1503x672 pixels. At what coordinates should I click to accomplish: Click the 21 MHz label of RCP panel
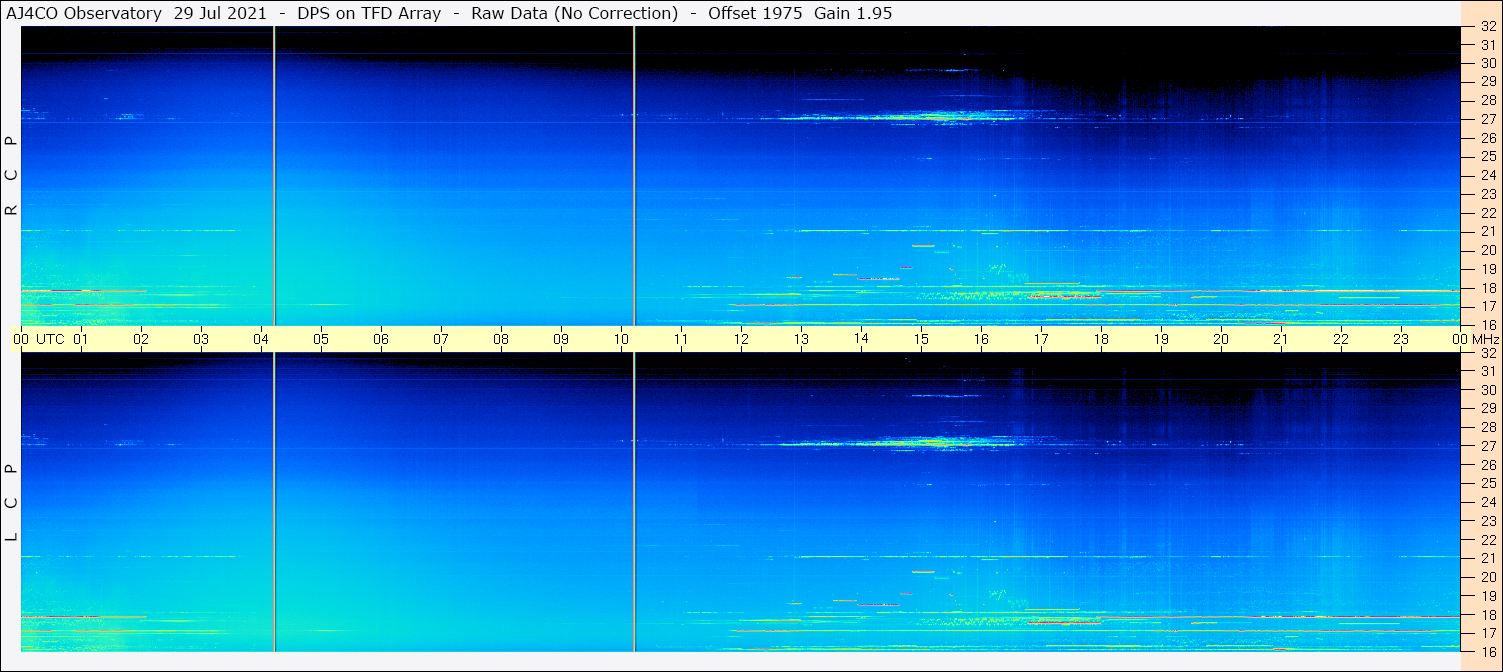[x=1487, y=232]
